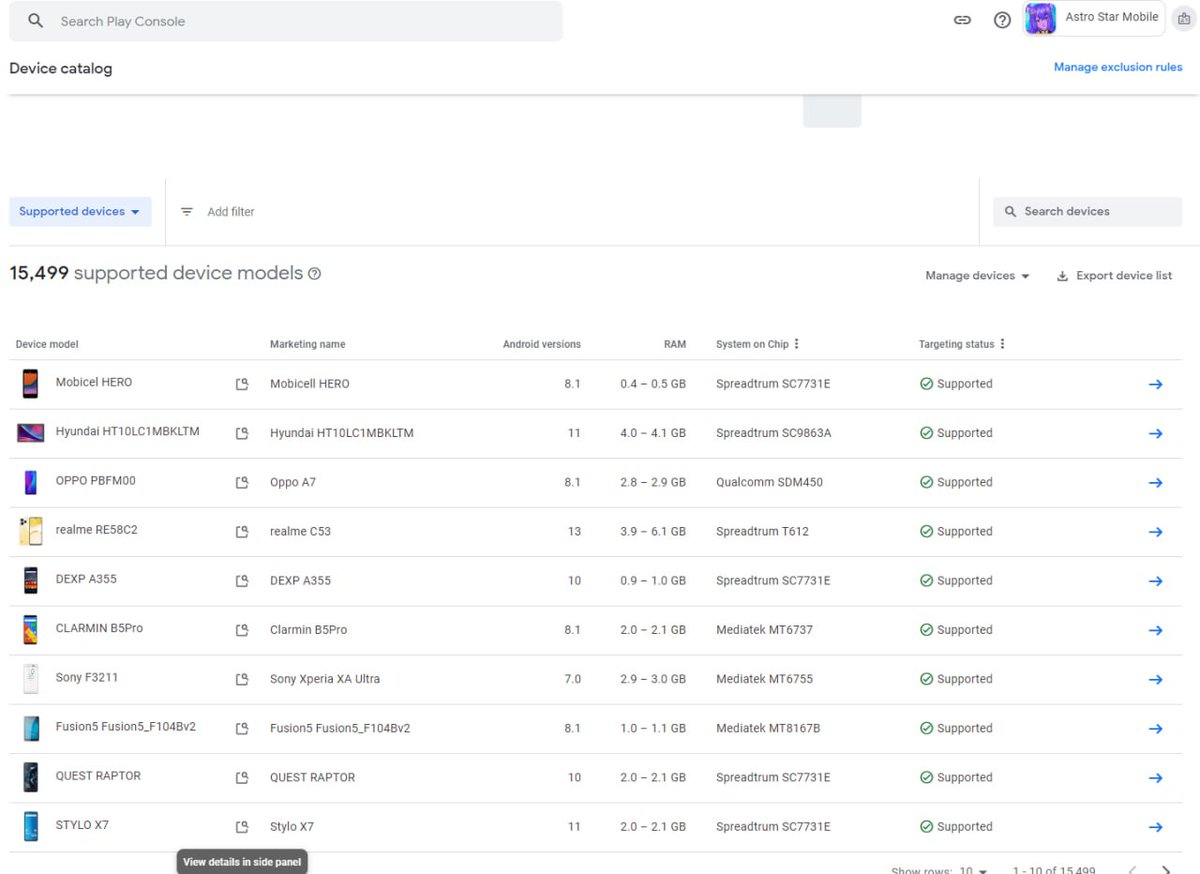Go to Sony Xperia XA Ultra details arrow

[x=1155, y=679]
